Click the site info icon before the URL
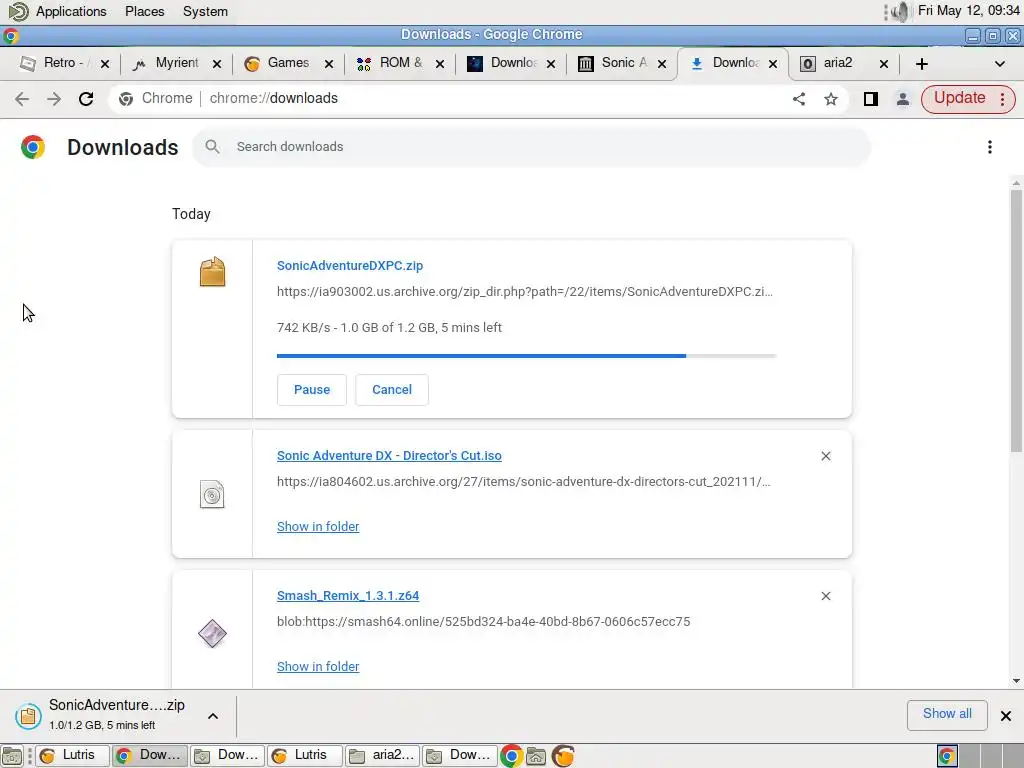This screenshot has width=1024, height=768. click(126, 99)
